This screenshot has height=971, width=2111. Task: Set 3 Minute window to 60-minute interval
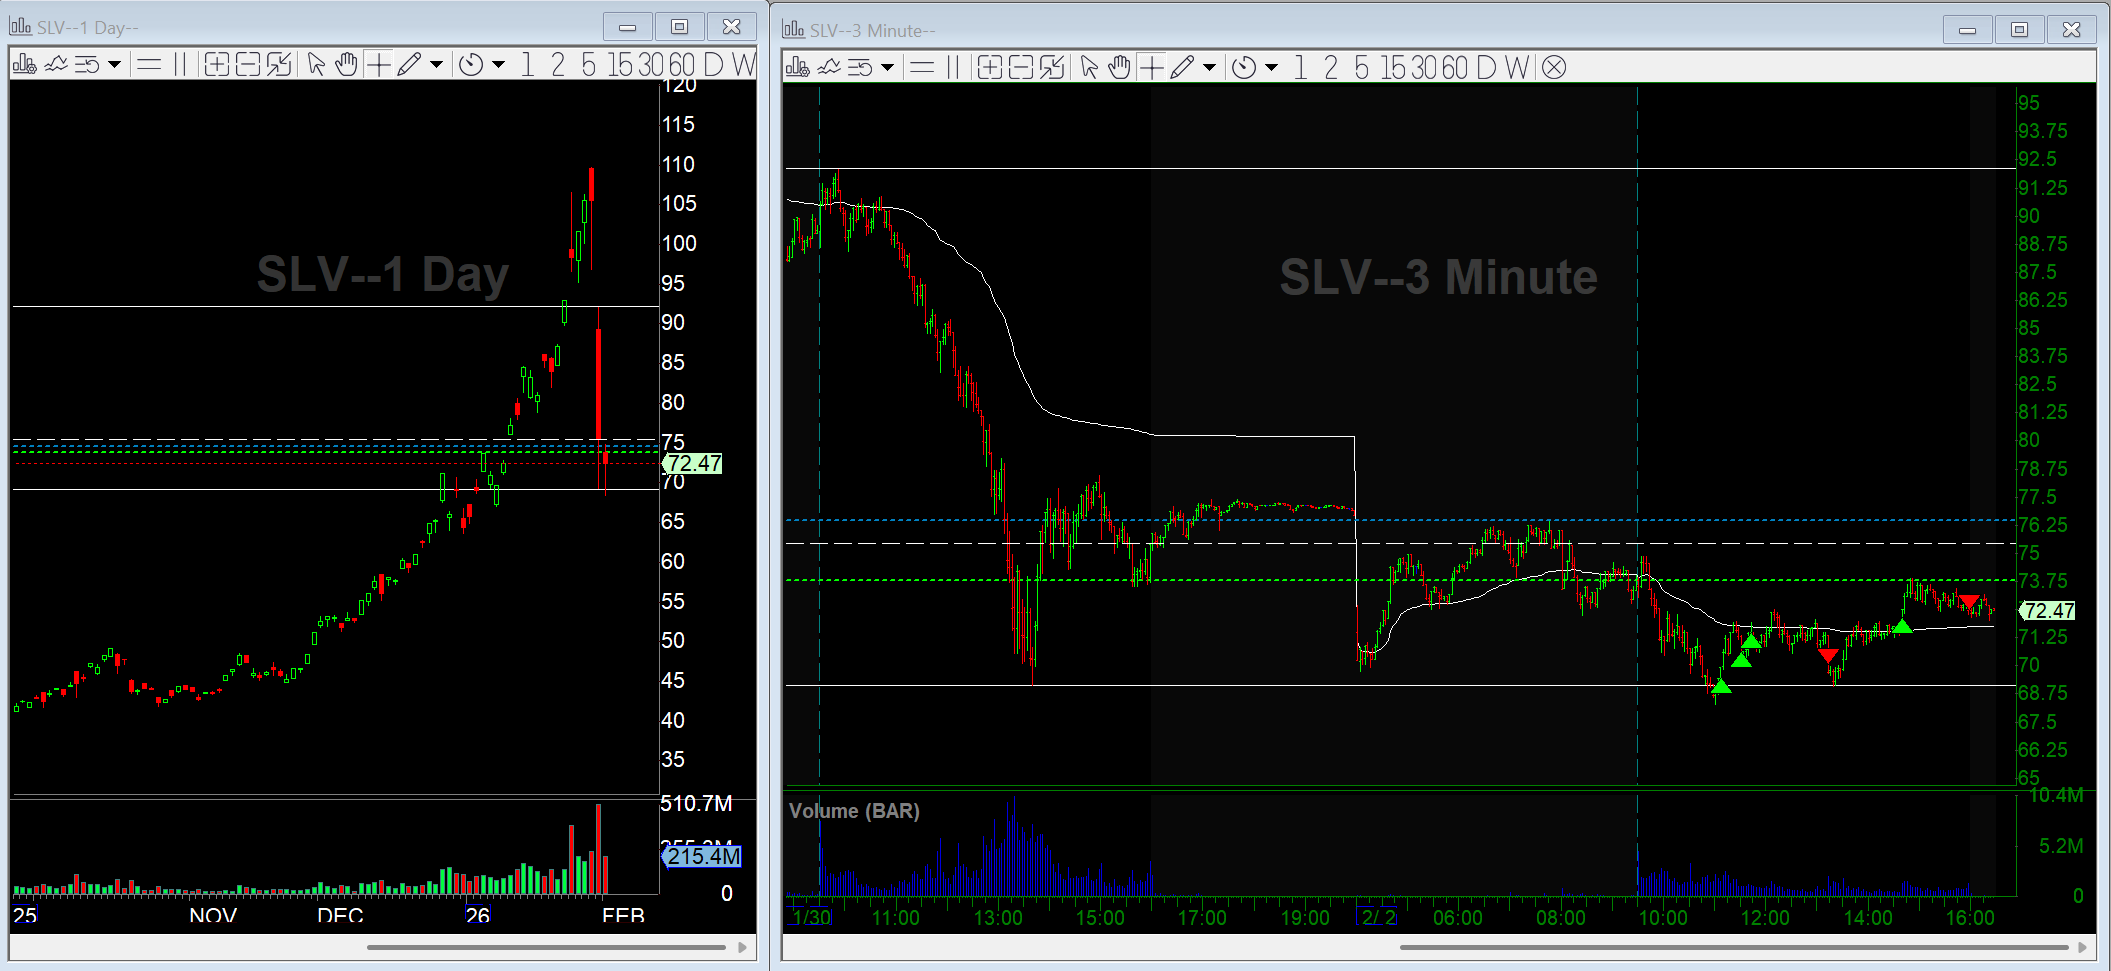pyautogui.click(x=1454, y=68)
